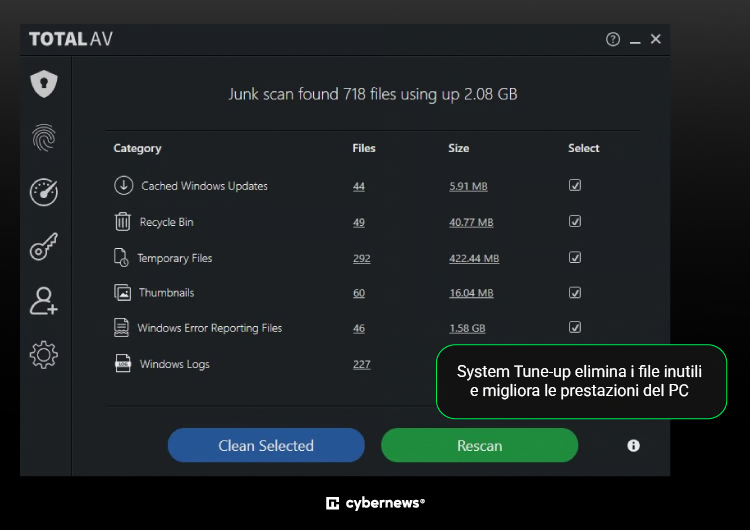
Task: Click the Files column header
Action: pos(364,148)
